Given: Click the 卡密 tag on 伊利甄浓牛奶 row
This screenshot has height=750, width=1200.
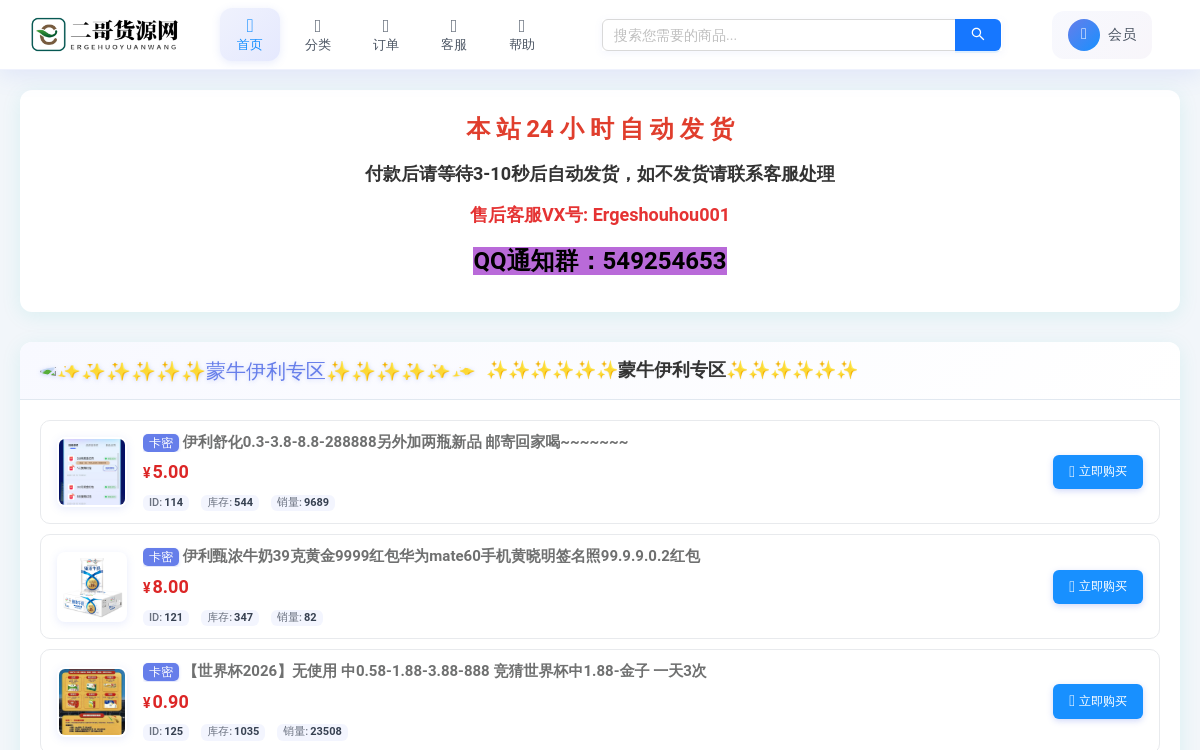Looking at the screenshot, I should click(160, 557).
